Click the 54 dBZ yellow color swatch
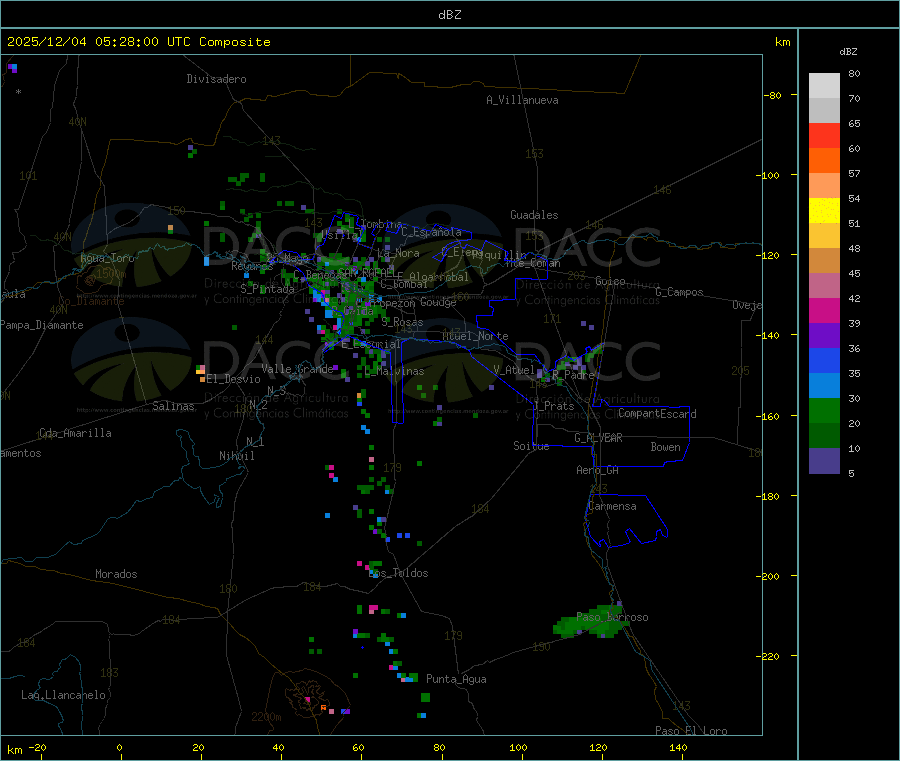Image resolution: width=900 pixels, height=761 pixels. click(x=824, y=211)
